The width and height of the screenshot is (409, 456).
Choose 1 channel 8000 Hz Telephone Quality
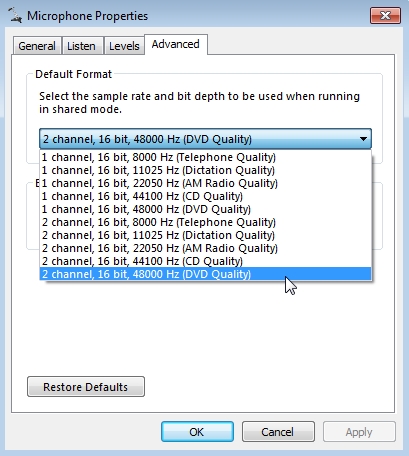pos(205,157)
